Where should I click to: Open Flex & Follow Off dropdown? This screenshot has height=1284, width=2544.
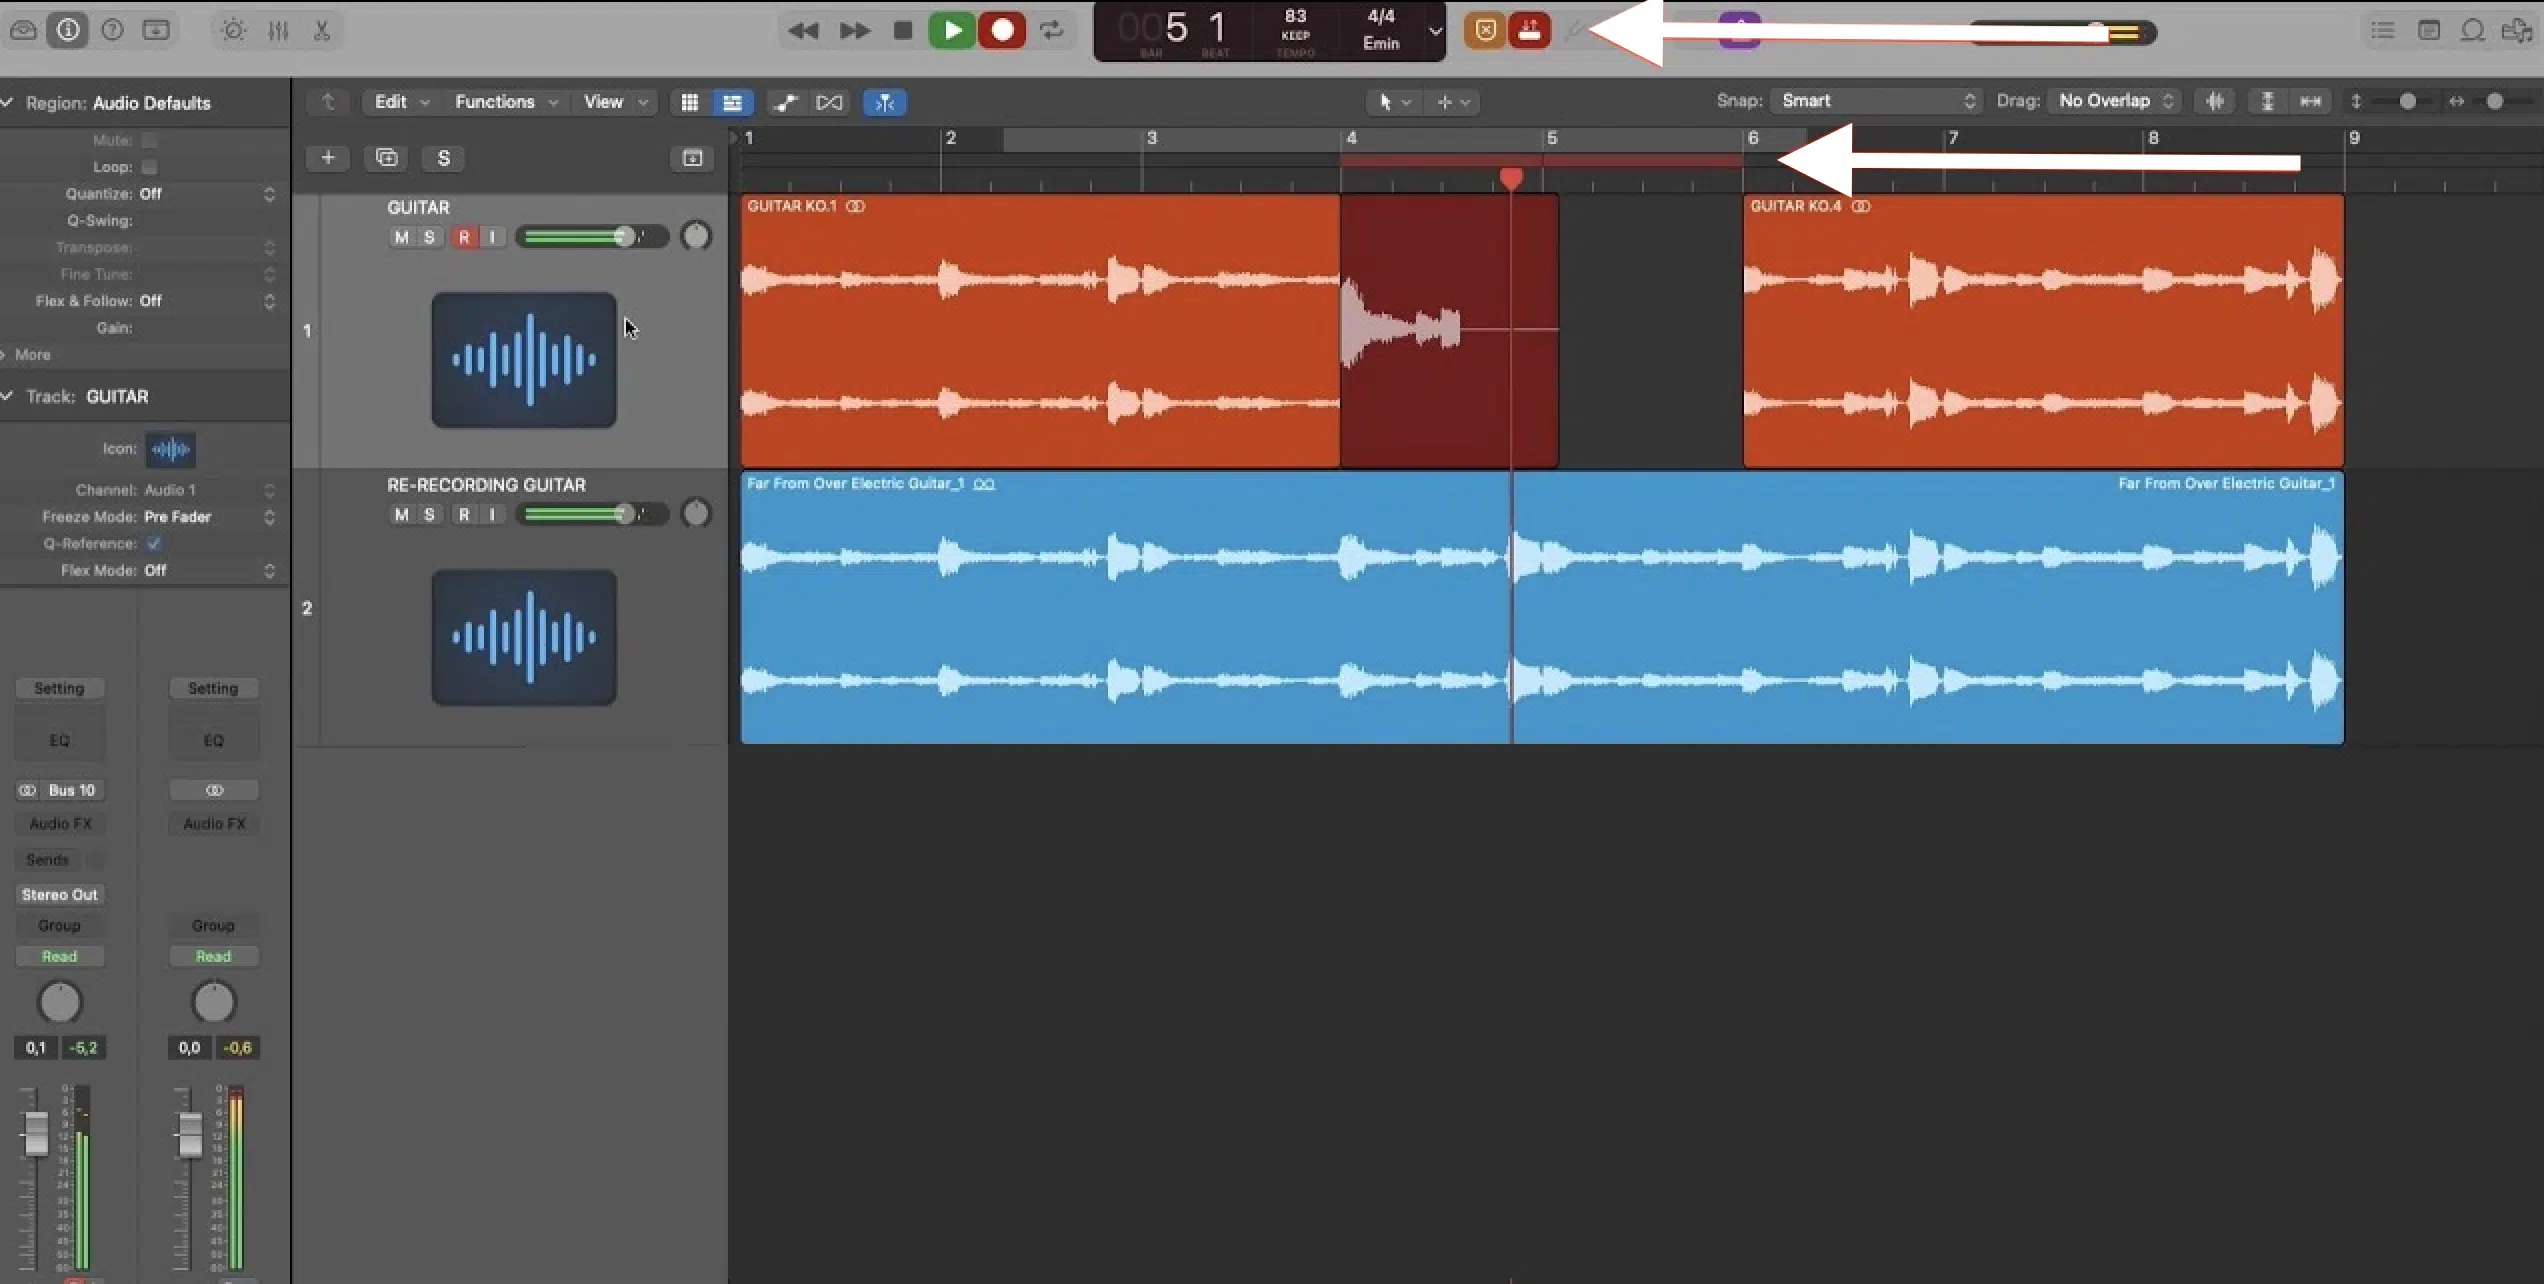coord(208,301)
